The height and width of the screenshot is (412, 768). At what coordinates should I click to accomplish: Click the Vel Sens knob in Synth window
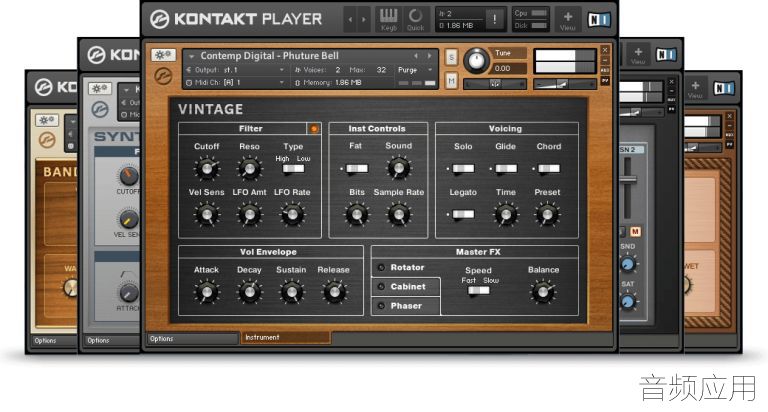click(128, 218)
